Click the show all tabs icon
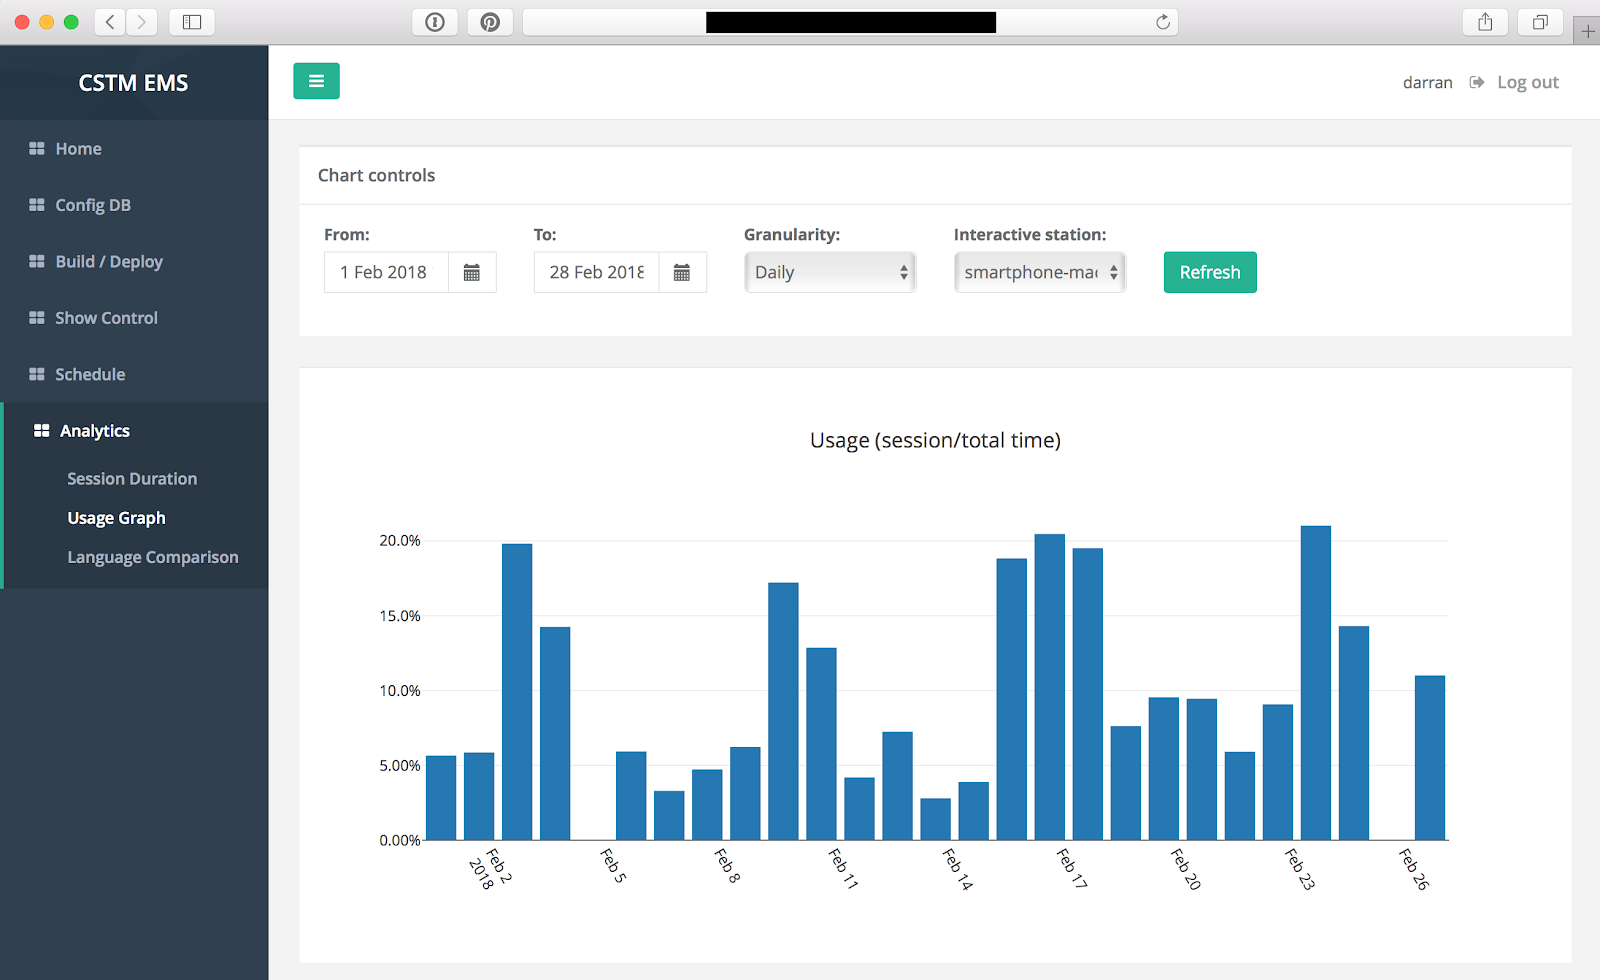This screenshot has width=1600, height=980. (1540, 22)
